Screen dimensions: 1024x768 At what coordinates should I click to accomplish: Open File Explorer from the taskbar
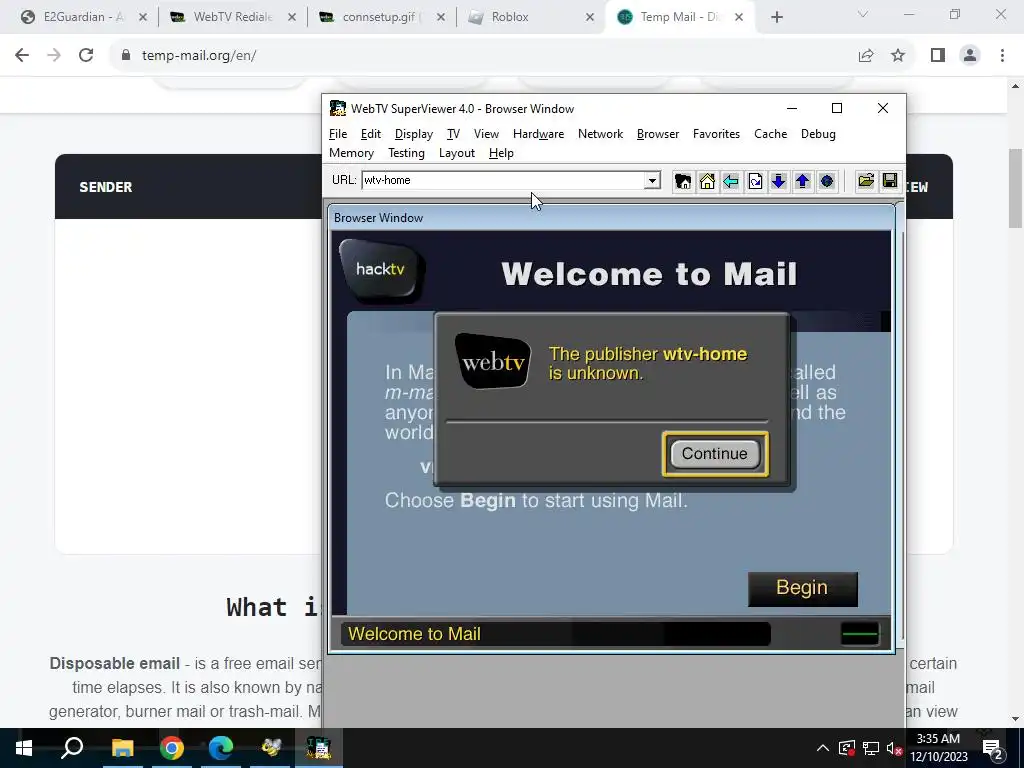click(122, 748)
